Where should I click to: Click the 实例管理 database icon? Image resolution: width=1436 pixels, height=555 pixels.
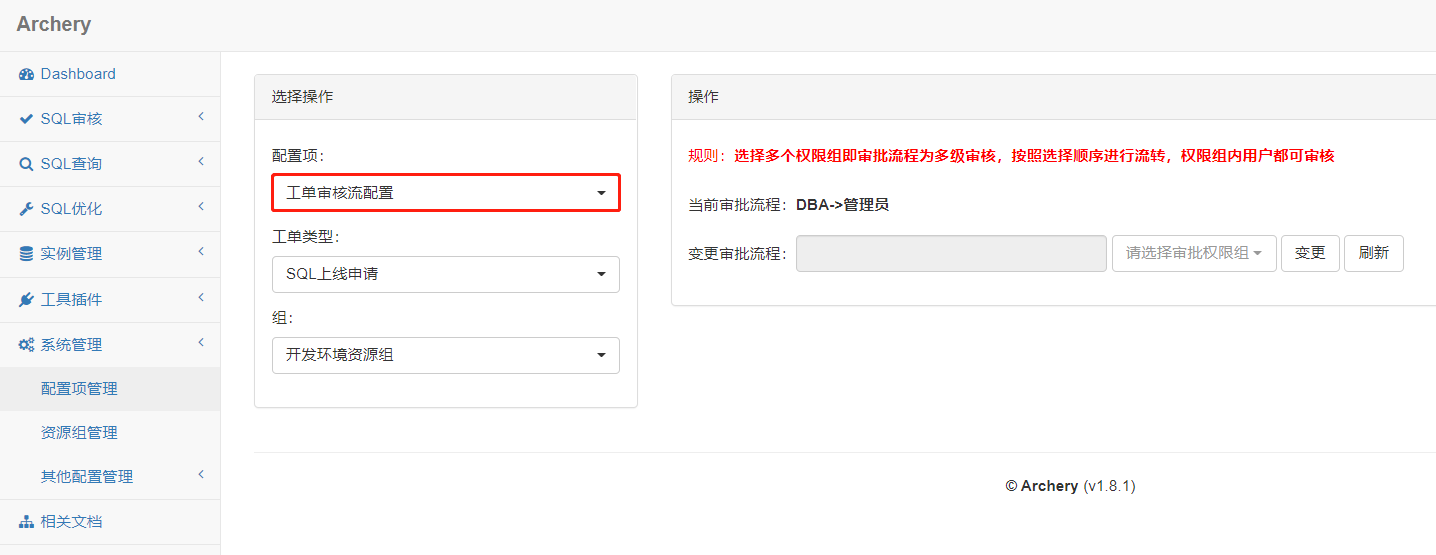(27, 254)
